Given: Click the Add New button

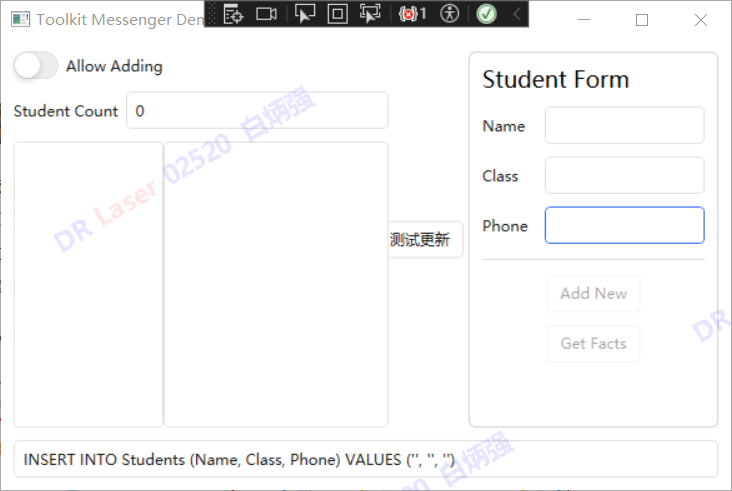Looking at the screenshot, I should (x=593, y=294).
